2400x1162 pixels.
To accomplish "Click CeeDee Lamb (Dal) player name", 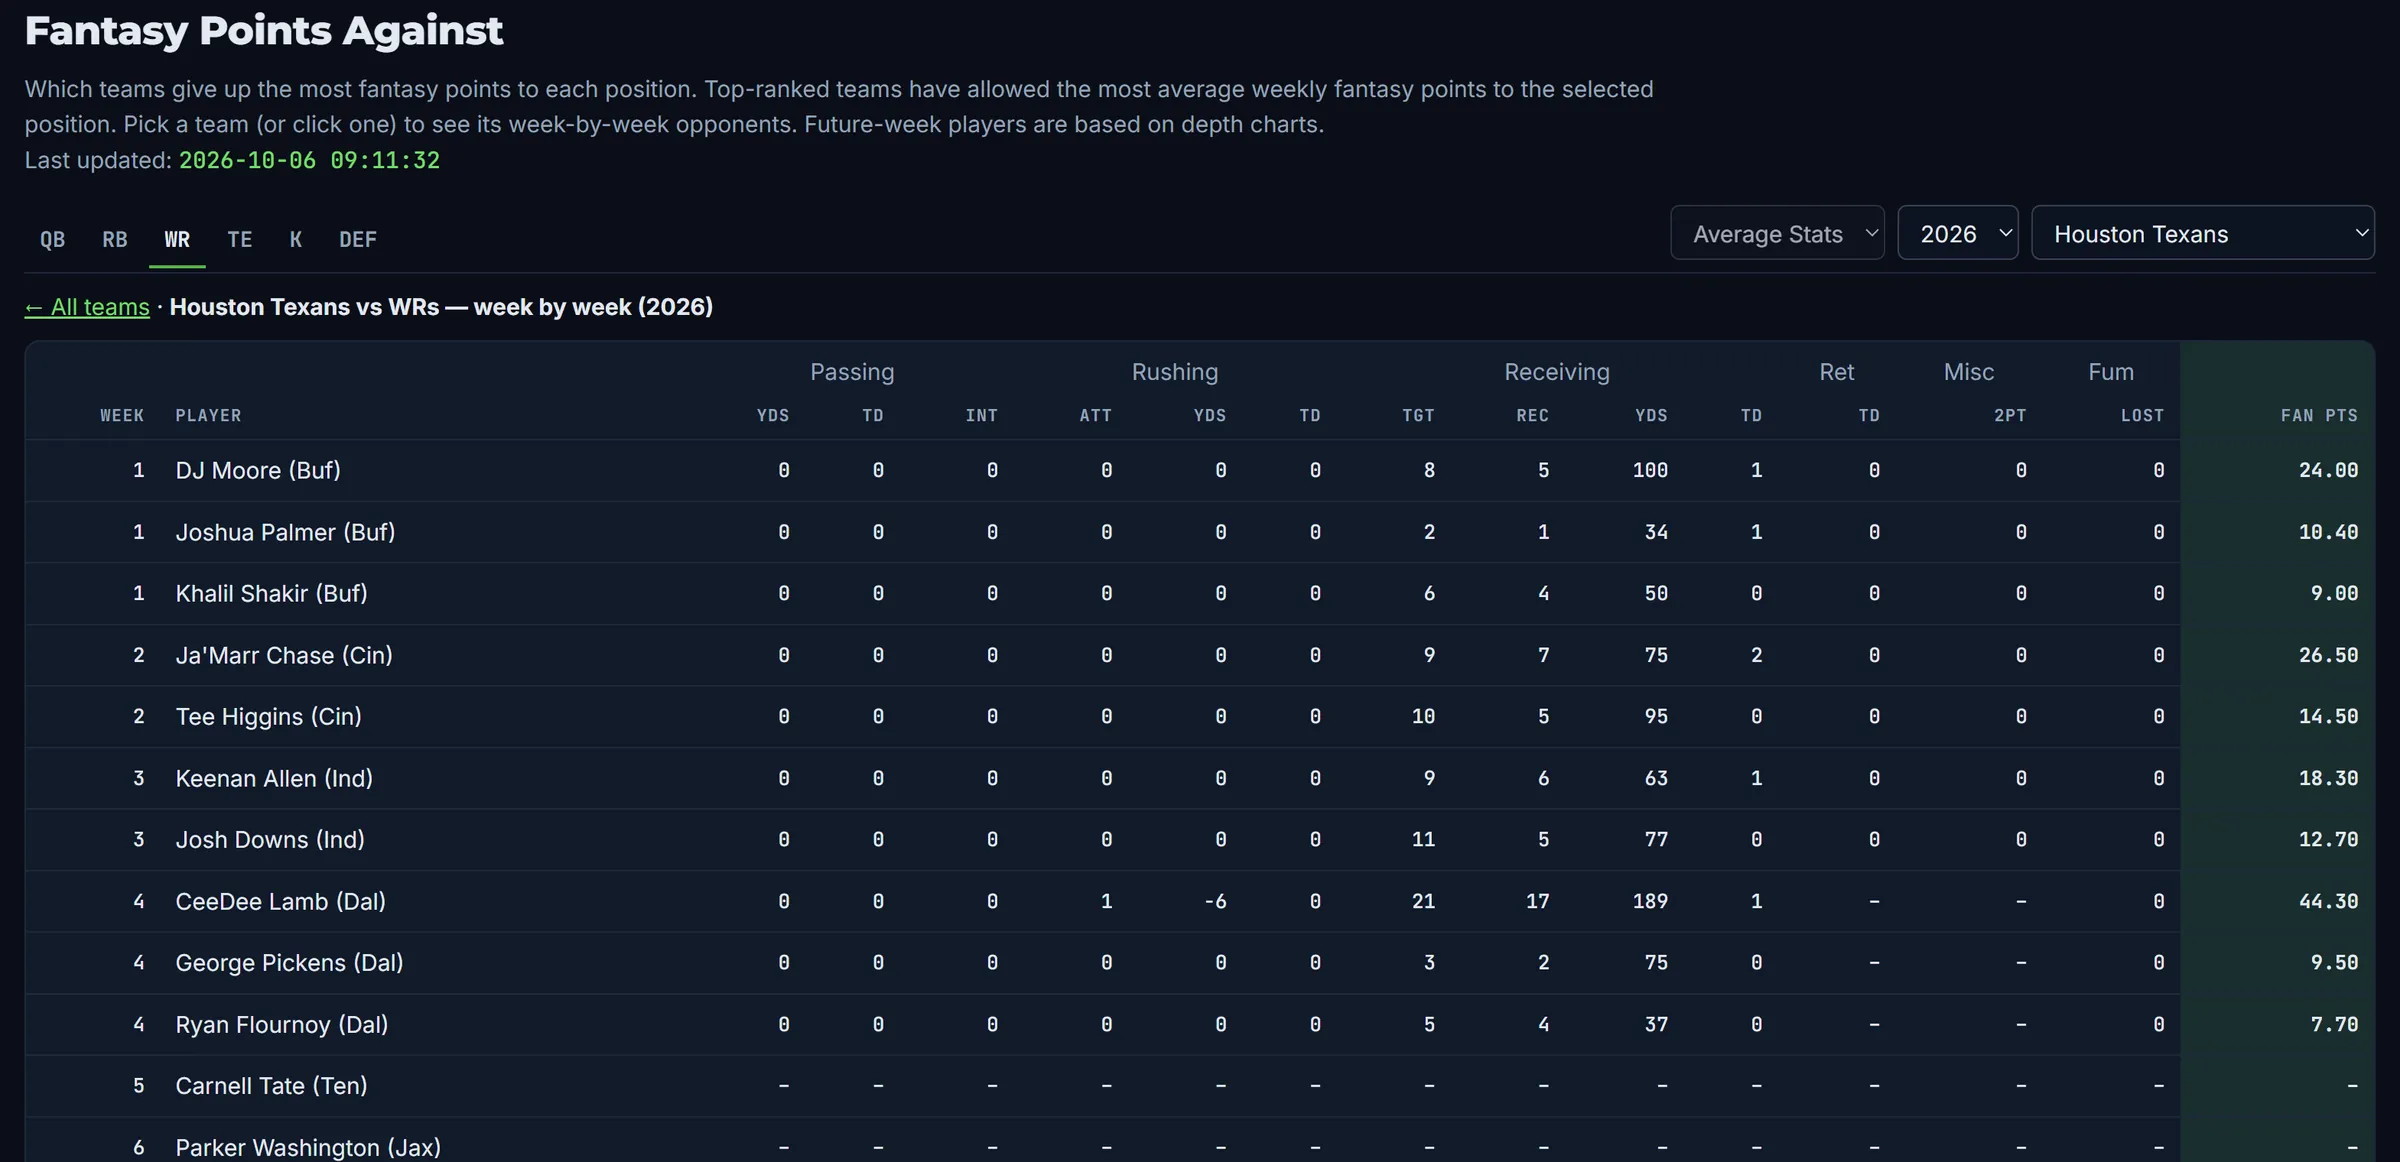I will [280, 901].
